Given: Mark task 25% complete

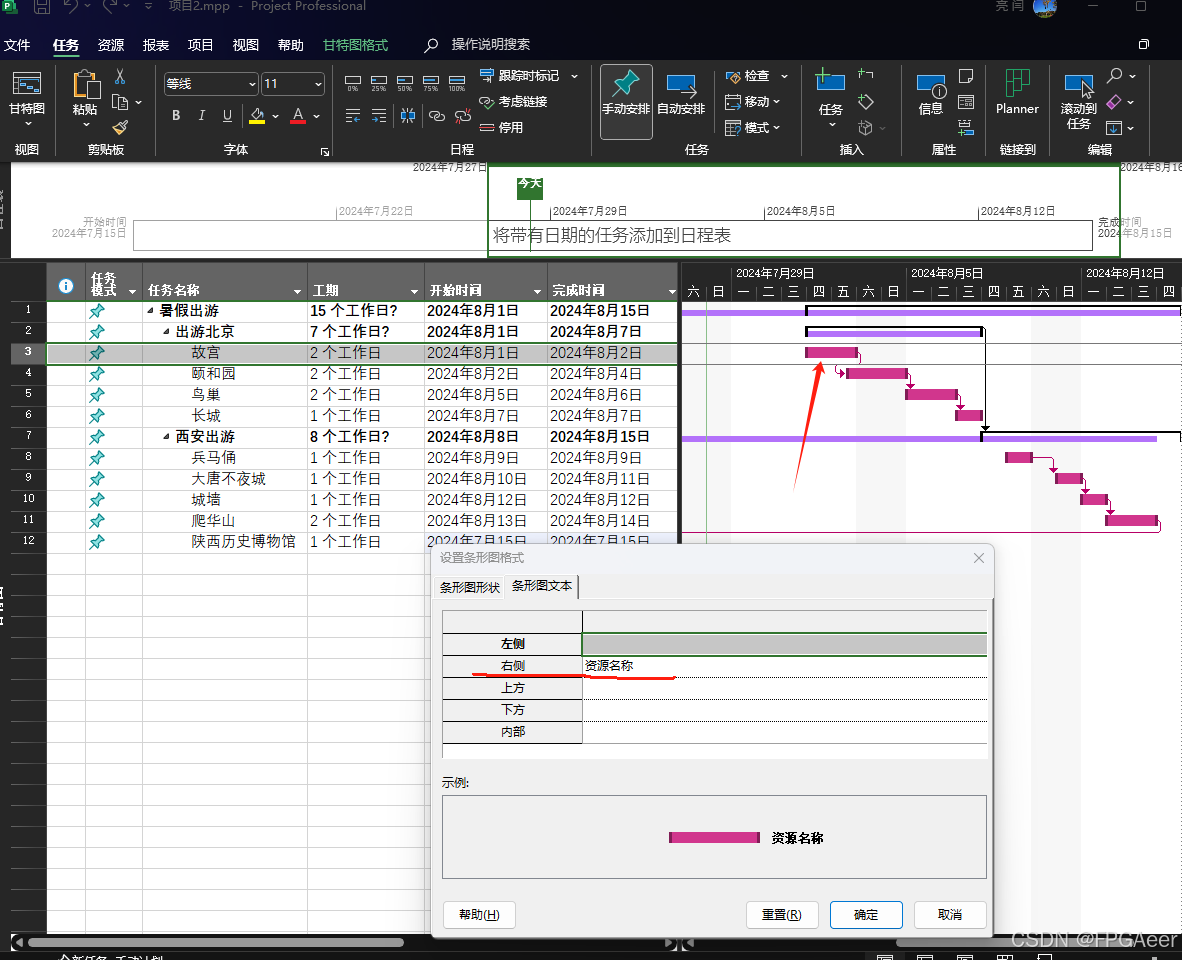Looking at the screenshot, I should pos(379,83).
